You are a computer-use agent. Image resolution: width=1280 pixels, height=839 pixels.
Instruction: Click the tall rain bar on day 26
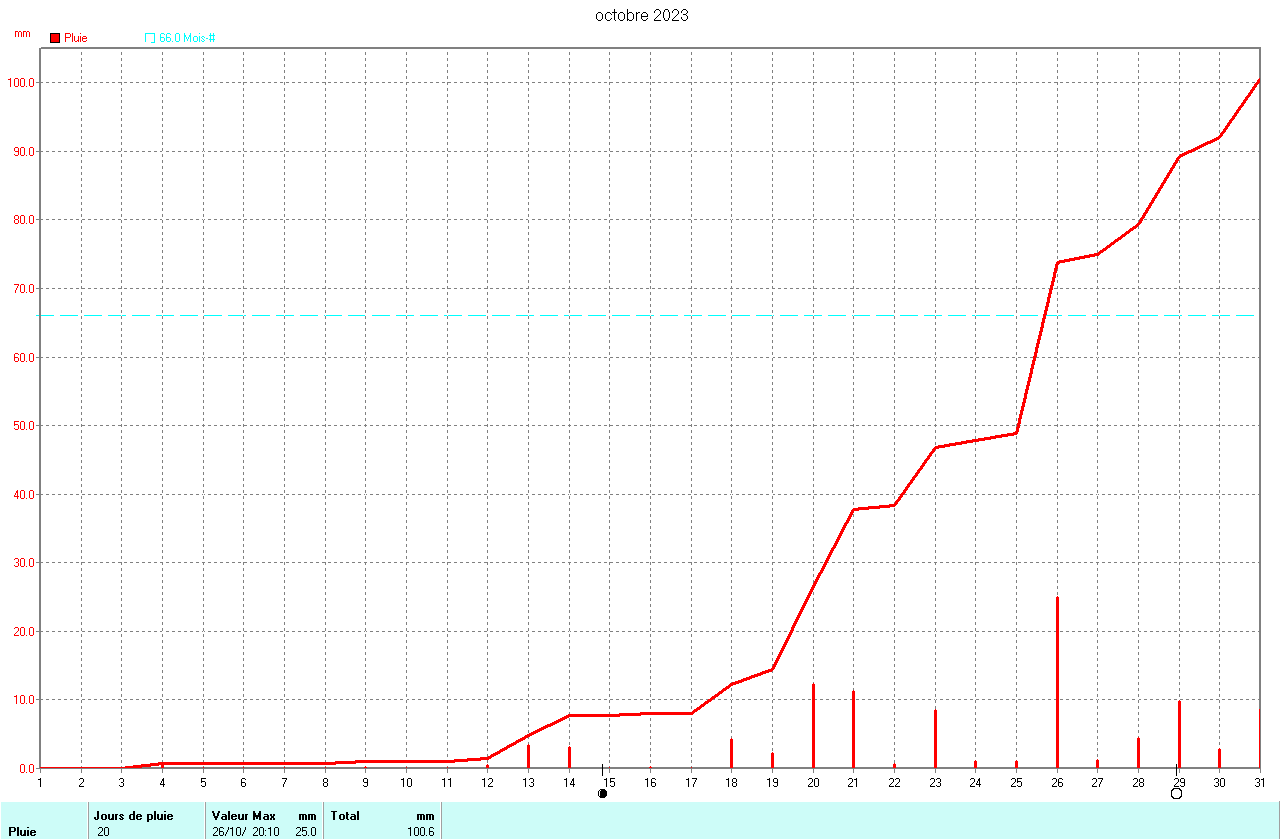pyautogui.click(x=1057, y=682)
